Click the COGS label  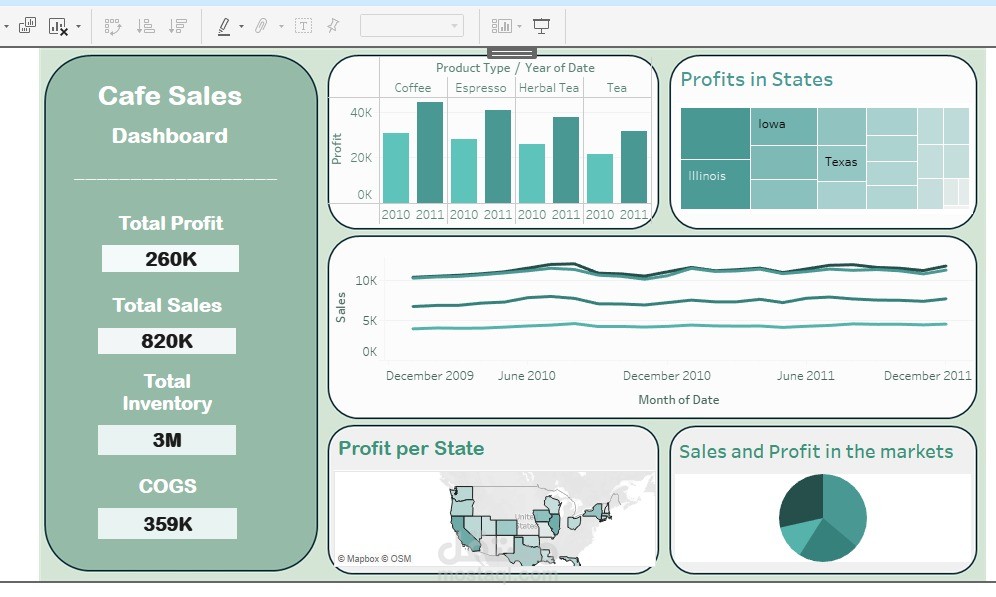click(168, 486)
